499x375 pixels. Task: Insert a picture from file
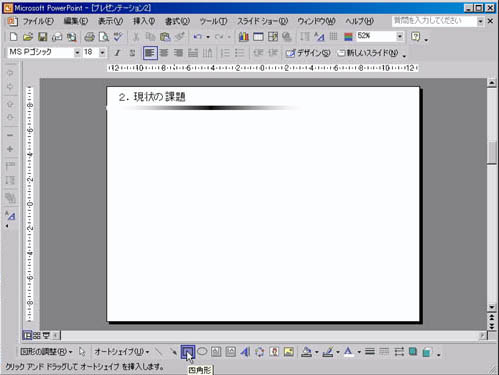click(289, 352)
